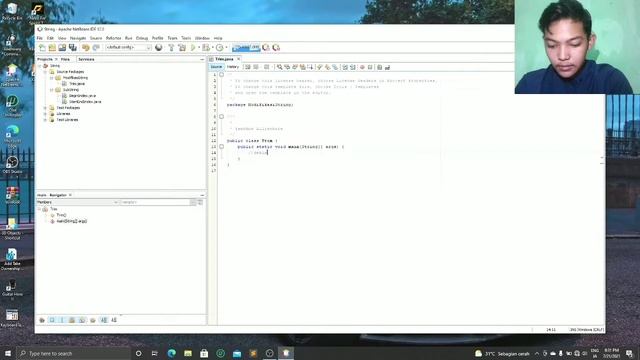Toggle sort by name button in Navigator
Viewport: 640px width, 360px height.
point(104,320)
